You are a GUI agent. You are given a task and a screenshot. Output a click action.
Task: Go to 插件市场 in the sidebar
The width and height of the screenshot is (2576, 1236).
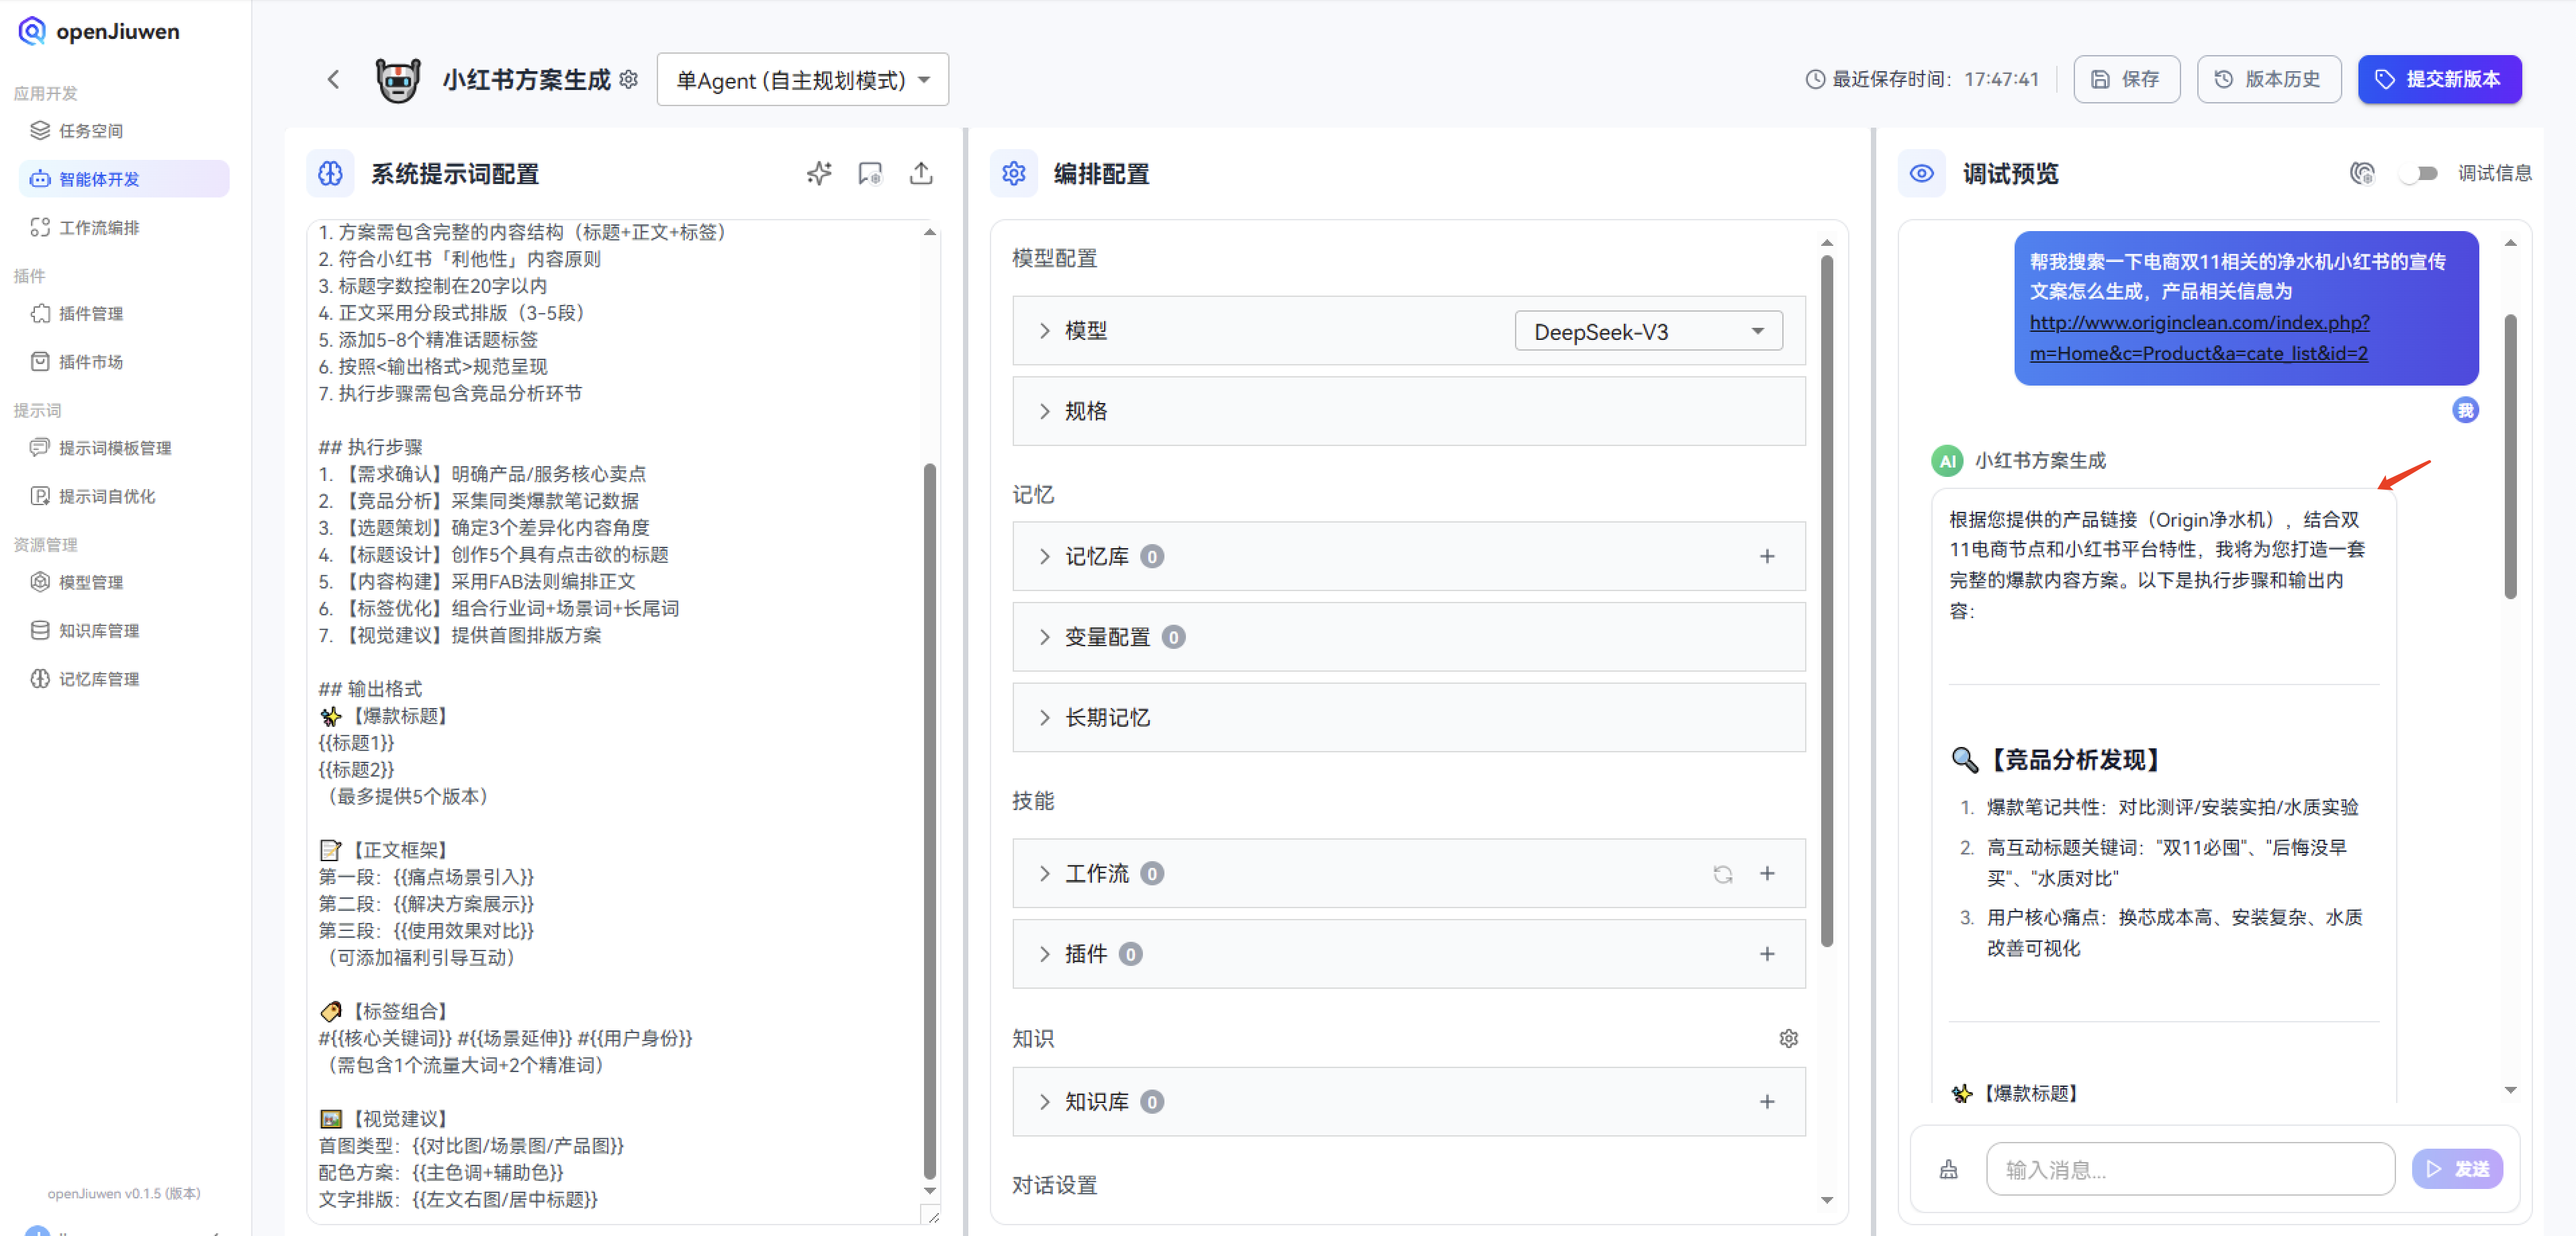pyautogui.click(x=90, y=361)
